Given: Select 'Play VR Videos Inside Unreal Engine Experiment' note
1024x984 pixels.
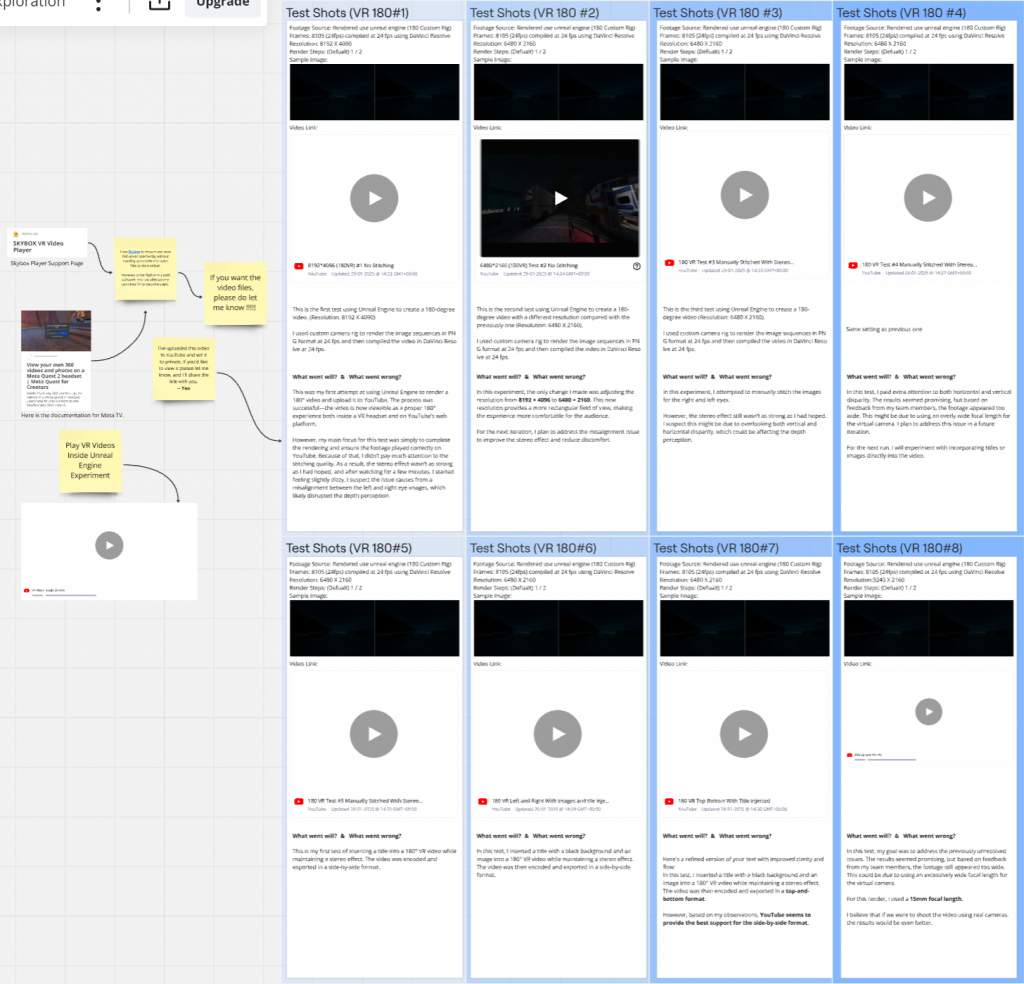Looking at the screenshot, I should [x=90, y=460].
